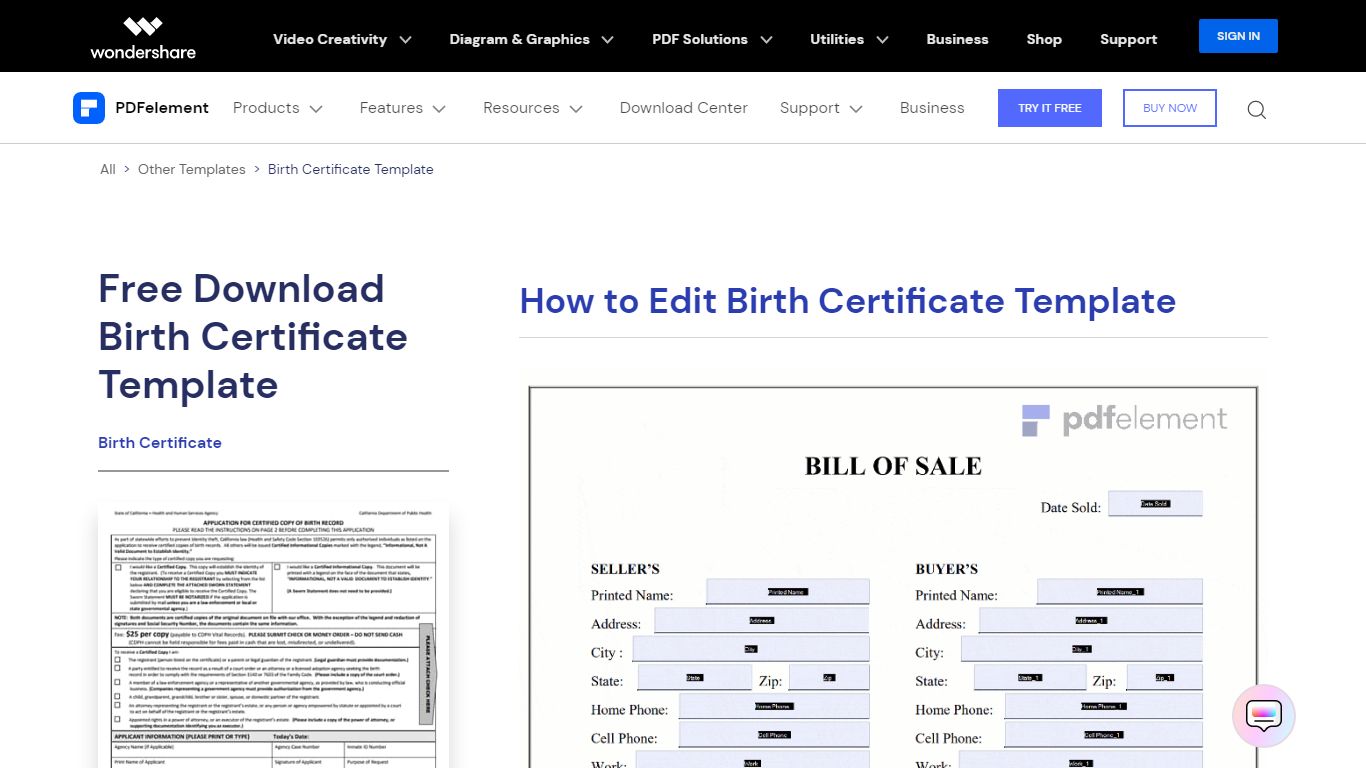Open the Wondershare logo homepage
This screenshot has height=768, width=1366.
point(143,38)
